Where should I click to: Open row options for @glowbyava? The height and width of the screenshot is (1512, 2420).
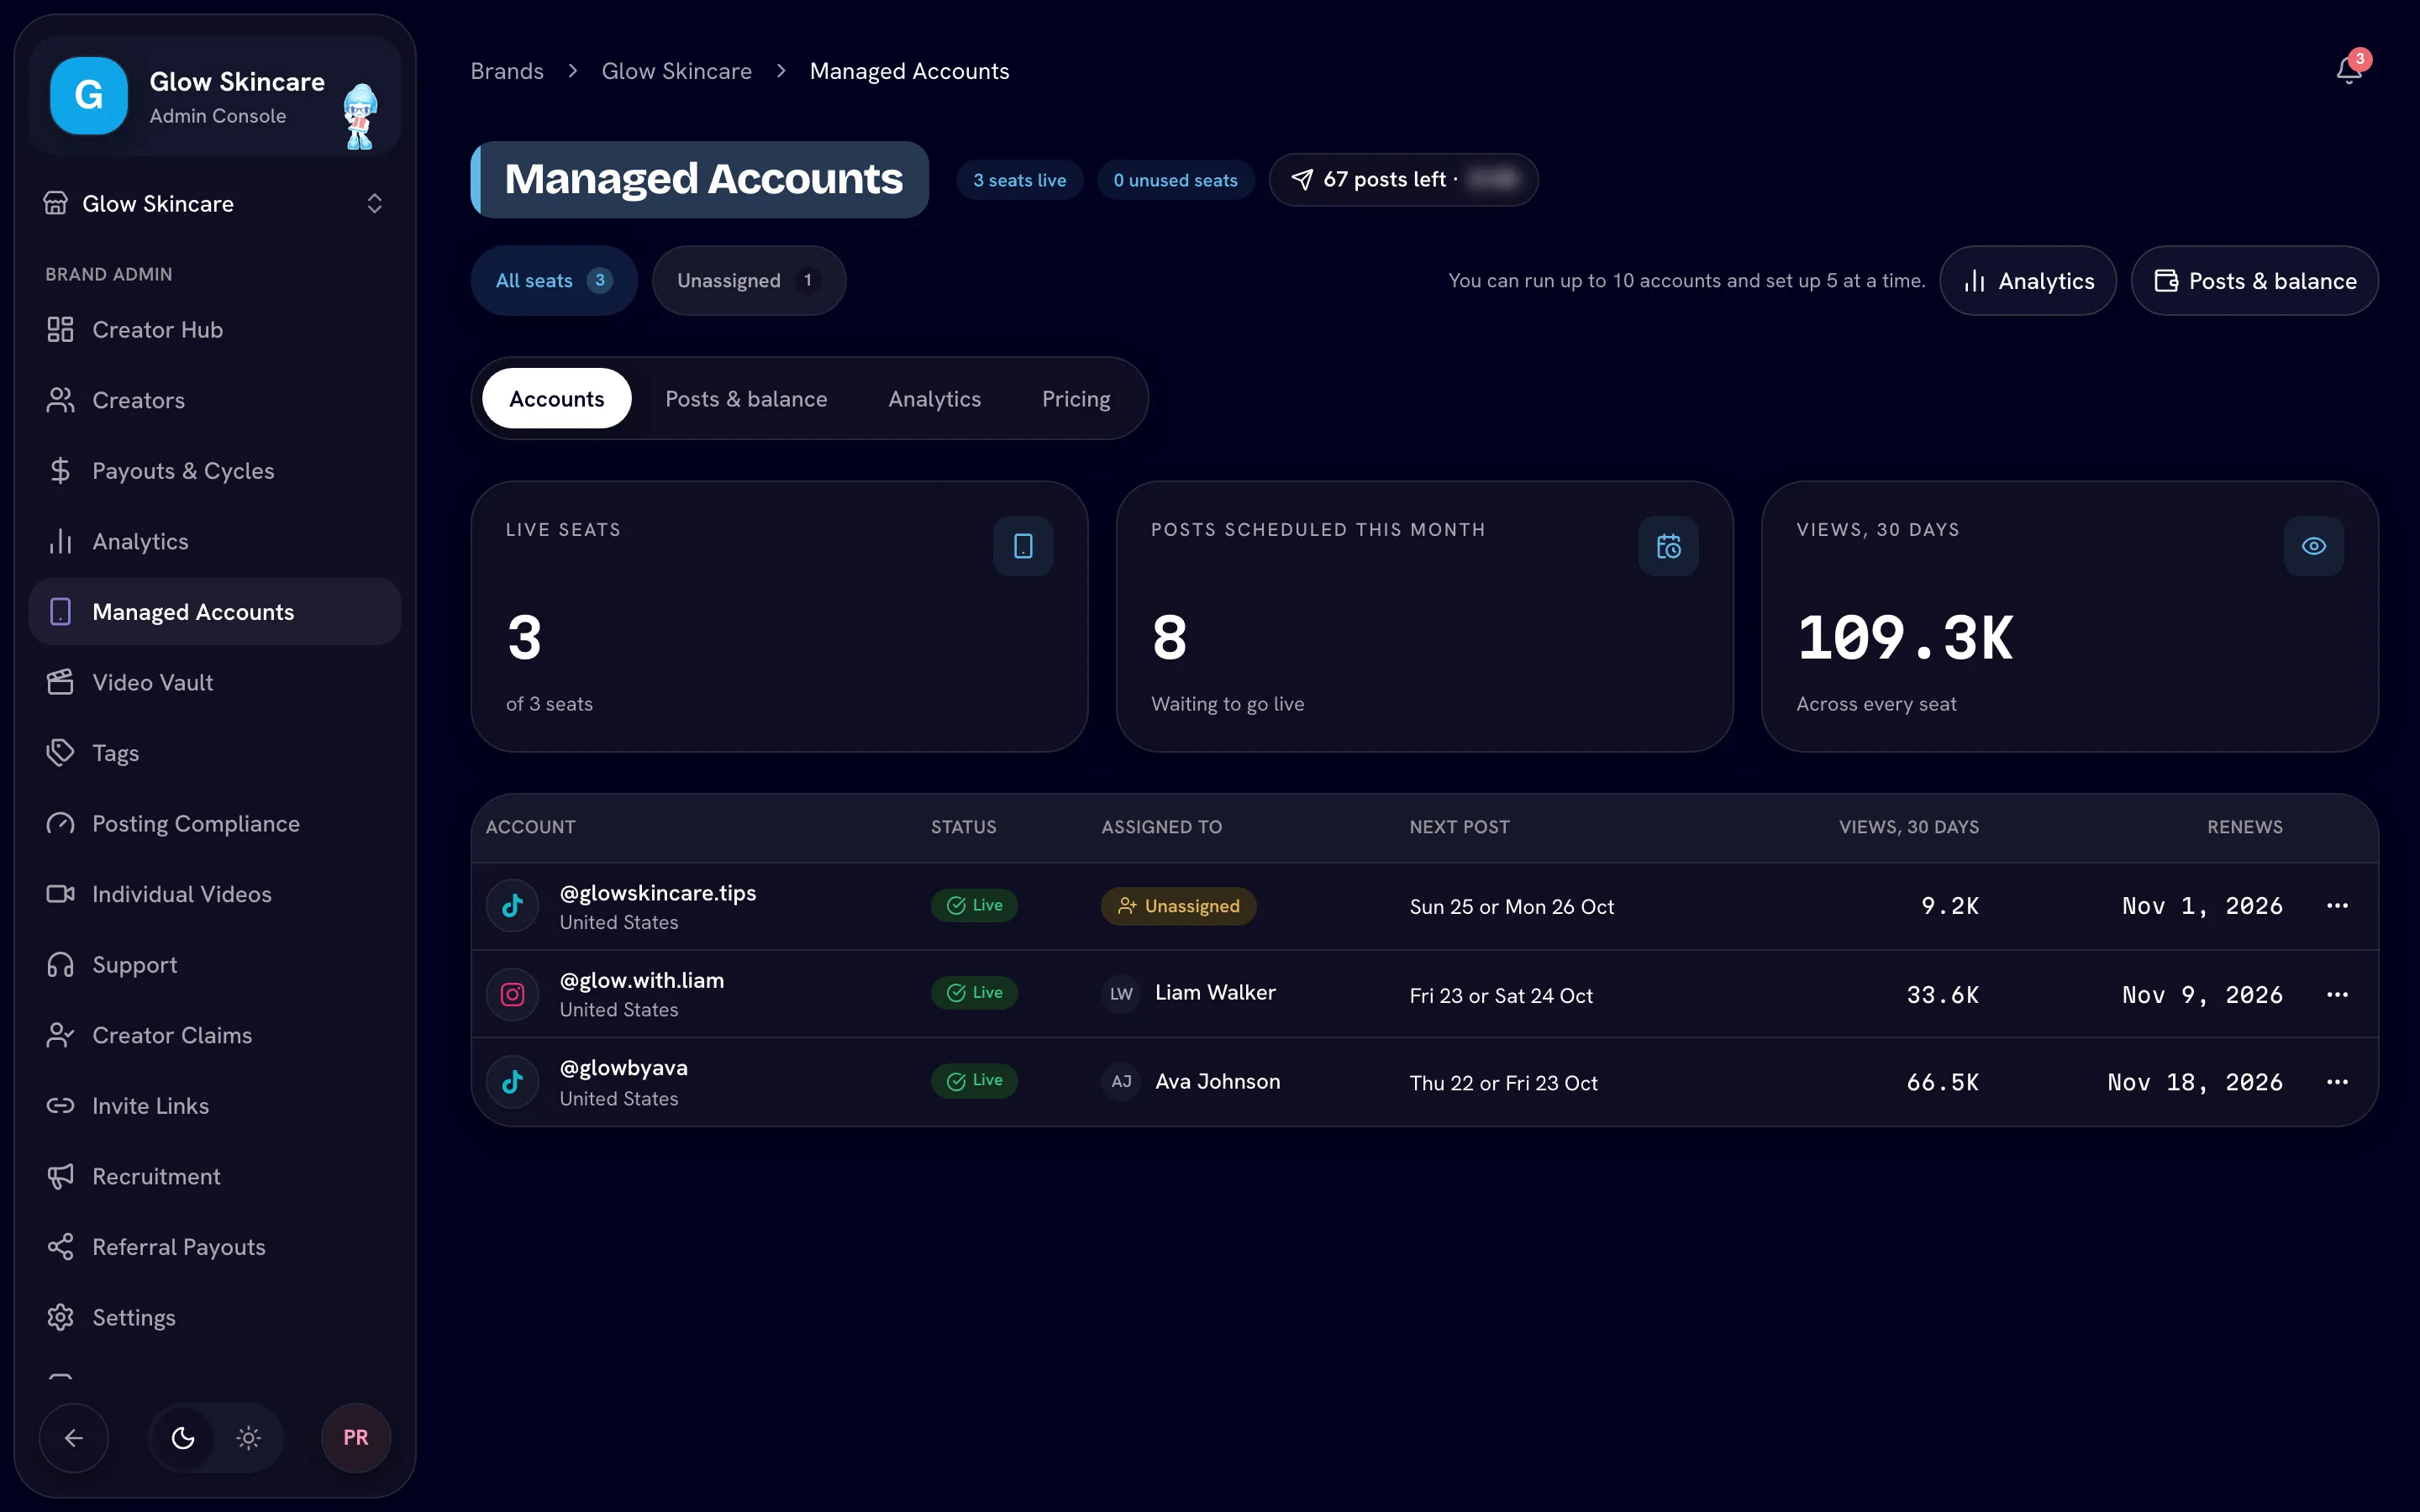2337,1082
